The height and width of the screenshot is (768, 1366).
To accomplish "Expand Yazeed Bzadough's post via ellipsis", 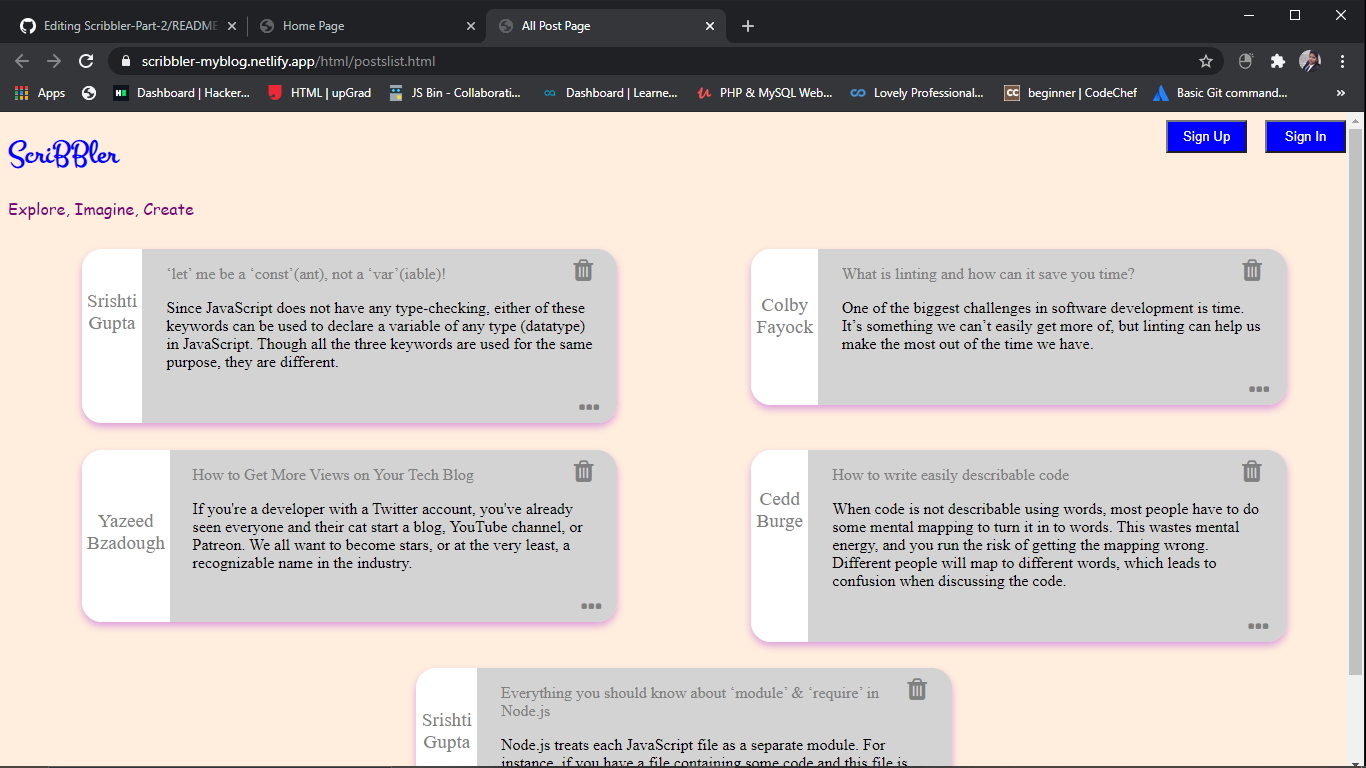I will tap(591, 605).
